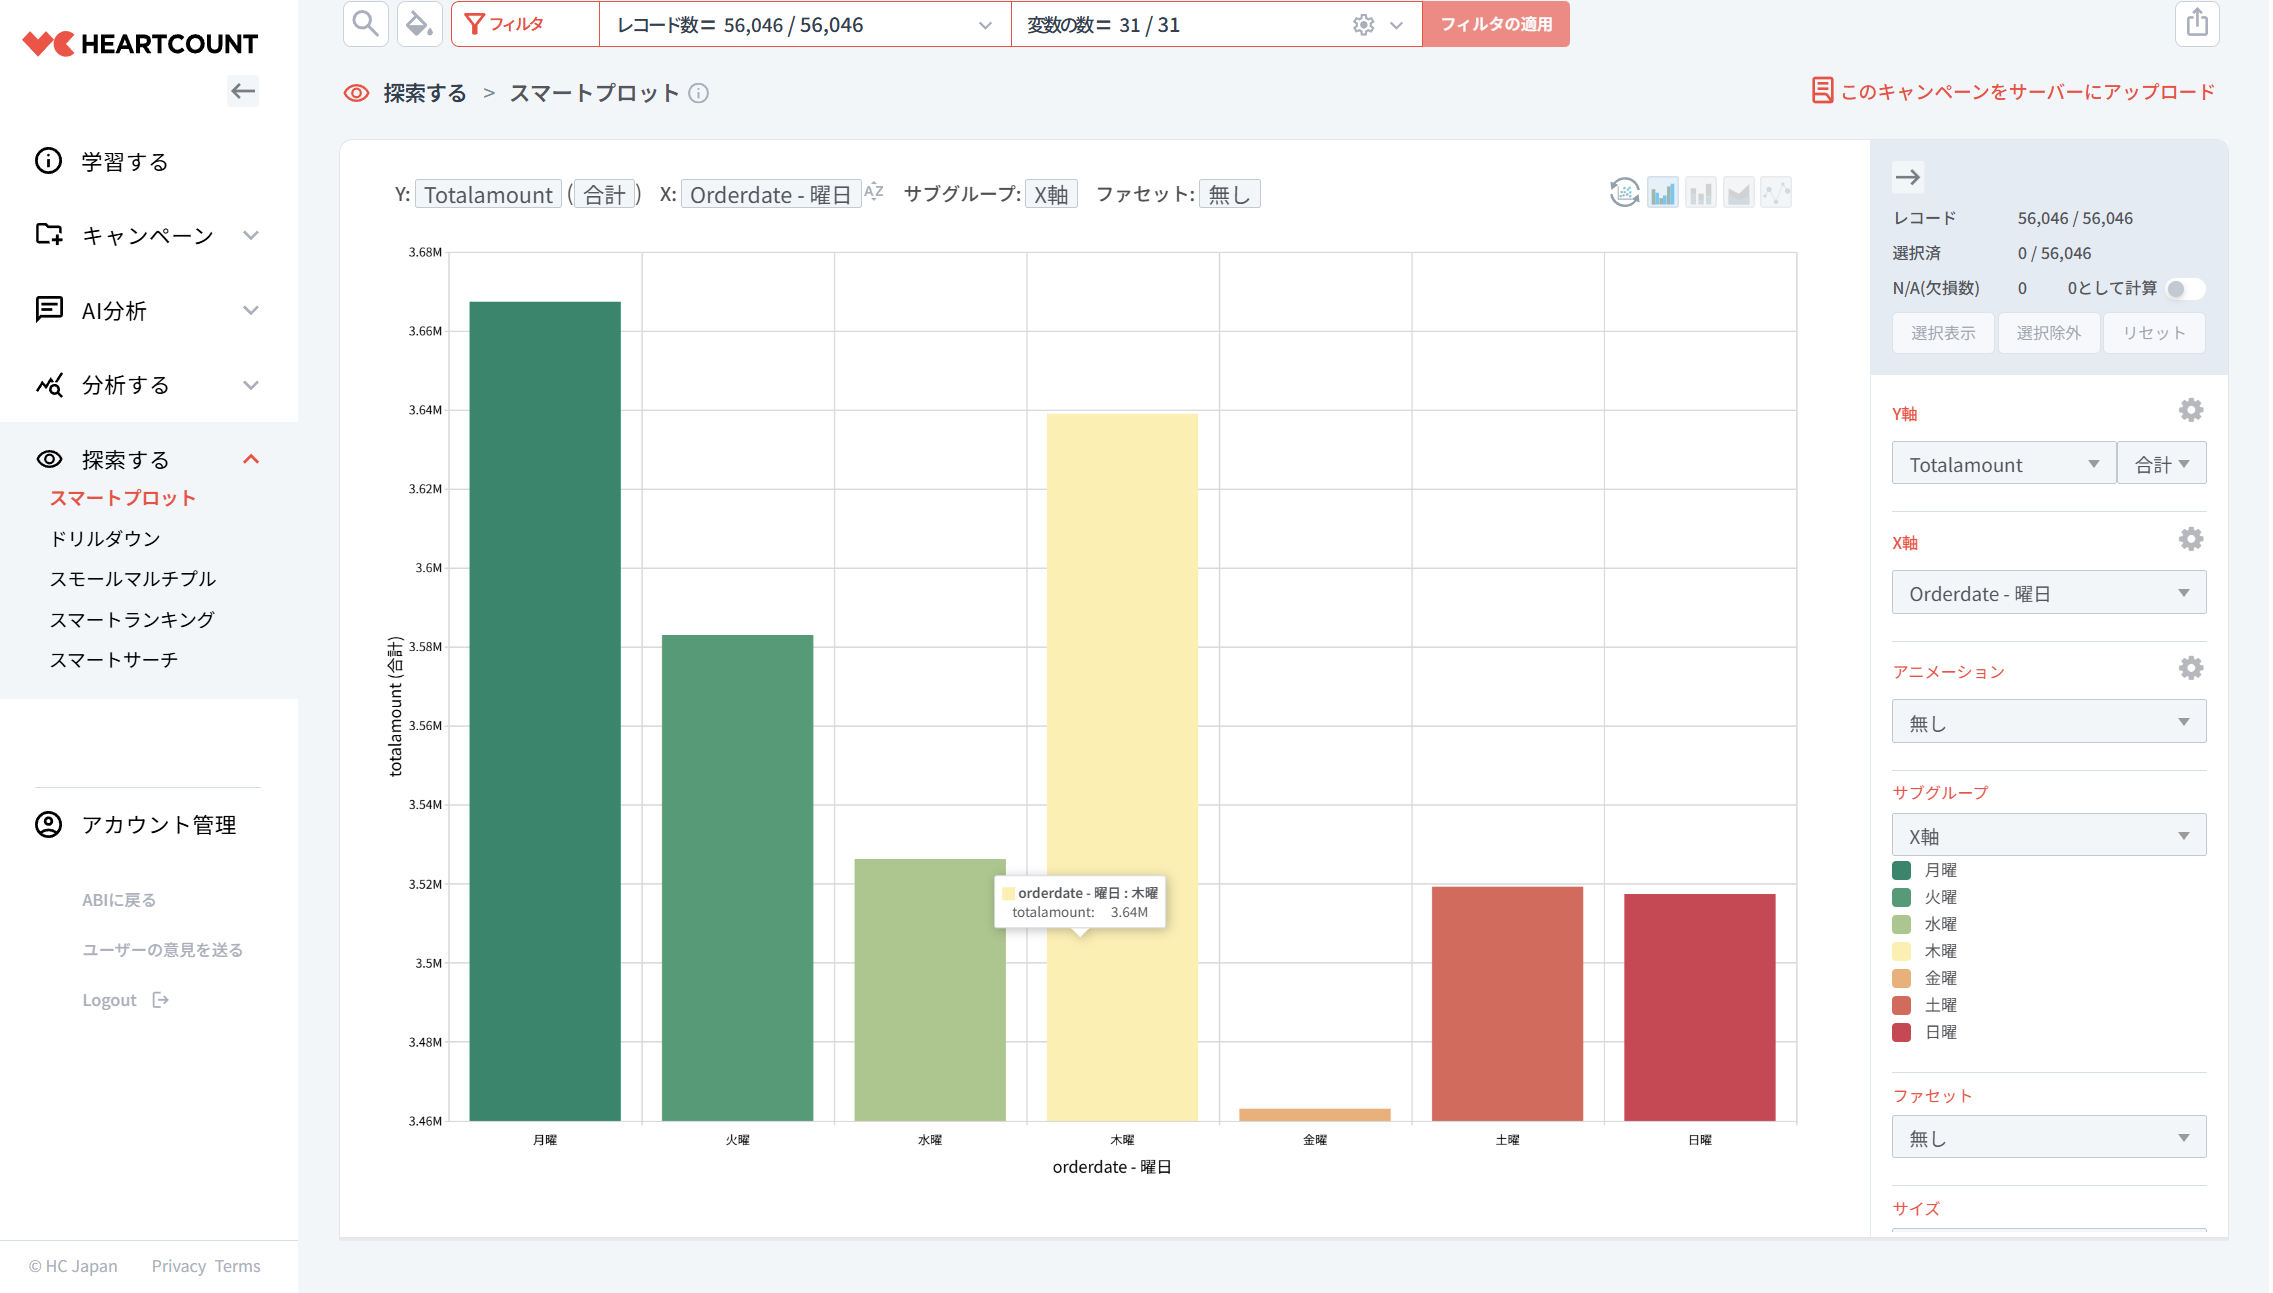Click the campaign upload document icon
The height and width of the screenshot is (1293, 2273).
point(1822,91)
